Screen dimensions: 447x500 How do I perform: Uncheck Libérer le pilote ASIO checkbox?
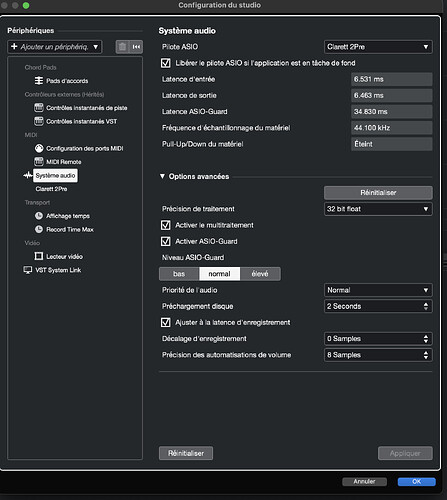point(166,63)
